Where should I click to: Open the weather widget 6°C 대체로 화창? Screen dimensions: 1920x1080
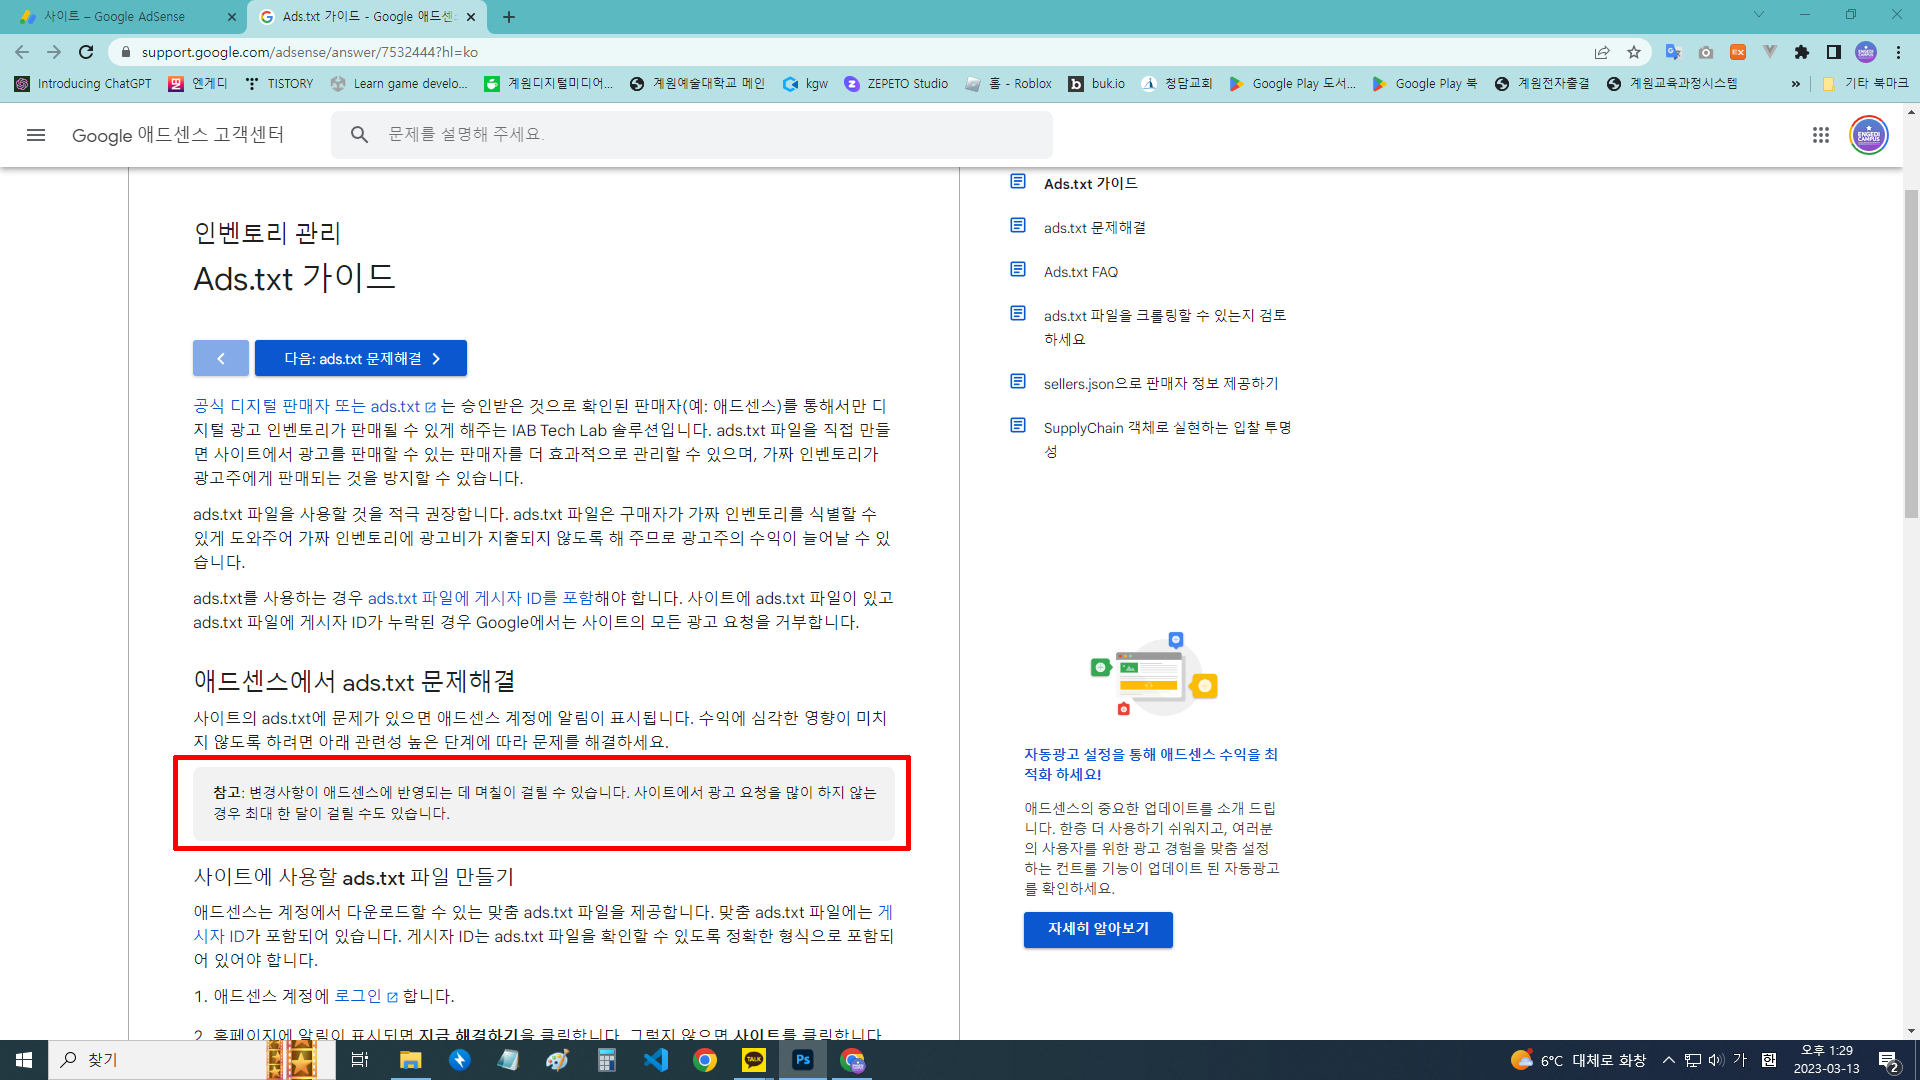click(x=1578, y=1060)
